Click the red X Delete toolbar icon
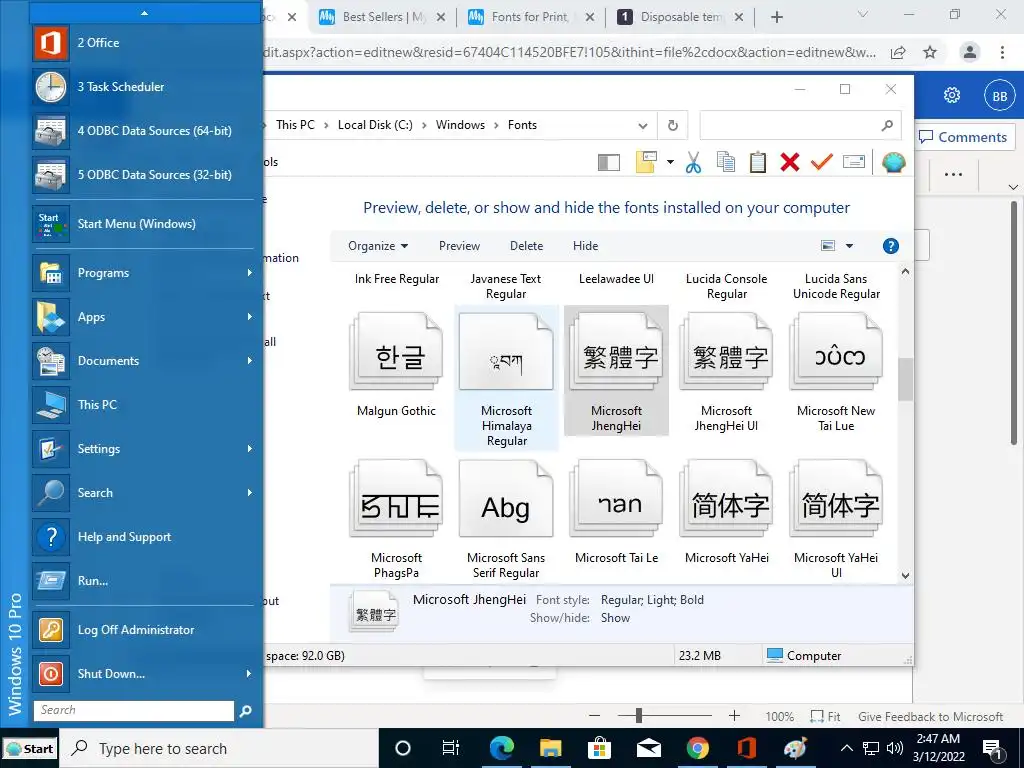Image resolution: width=1024 pixels, height=768 pixels. [x=790, y=162]
